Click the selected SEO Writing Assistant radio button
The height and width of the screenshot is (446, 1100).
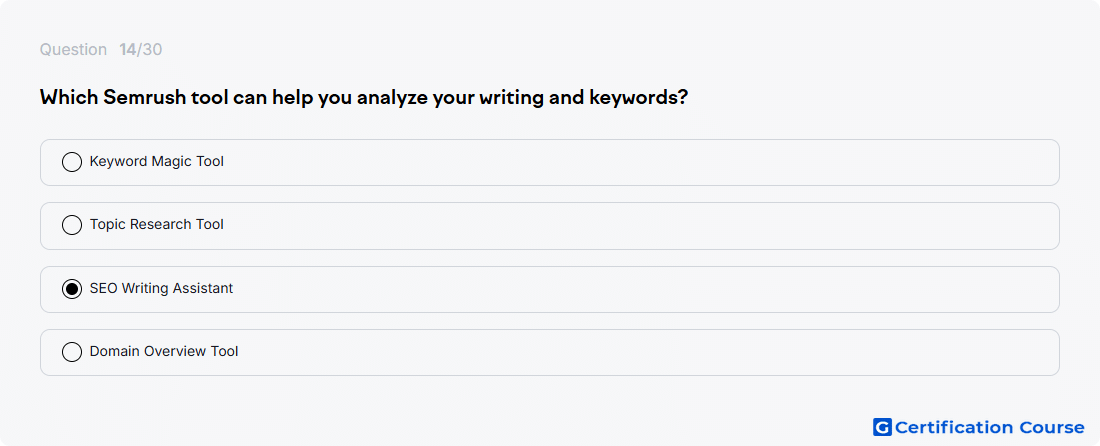click(x=72, y=289)
